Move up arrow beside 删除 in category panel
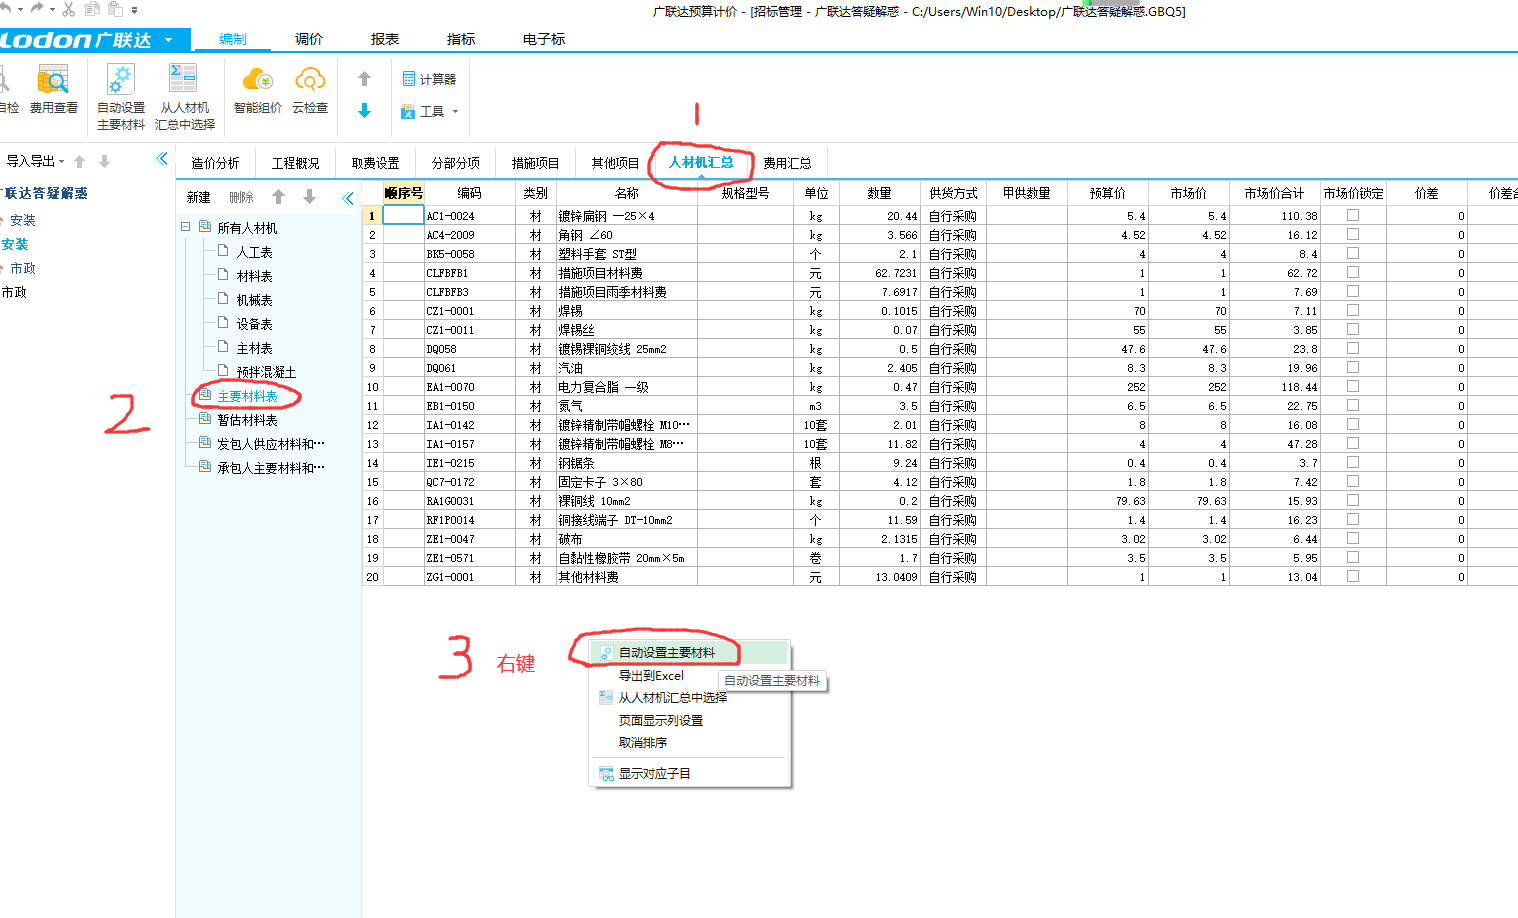Screen dimensions: 1518x918 point(279,197)
